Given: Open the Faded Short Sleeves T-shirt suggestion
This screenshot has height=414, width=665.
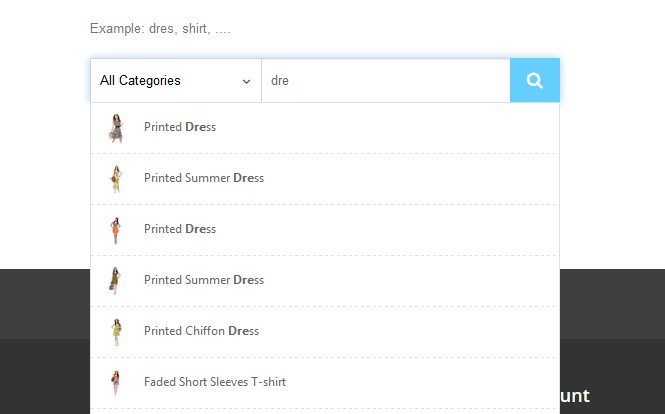Looking at the screenshot, I should point(215,382).
